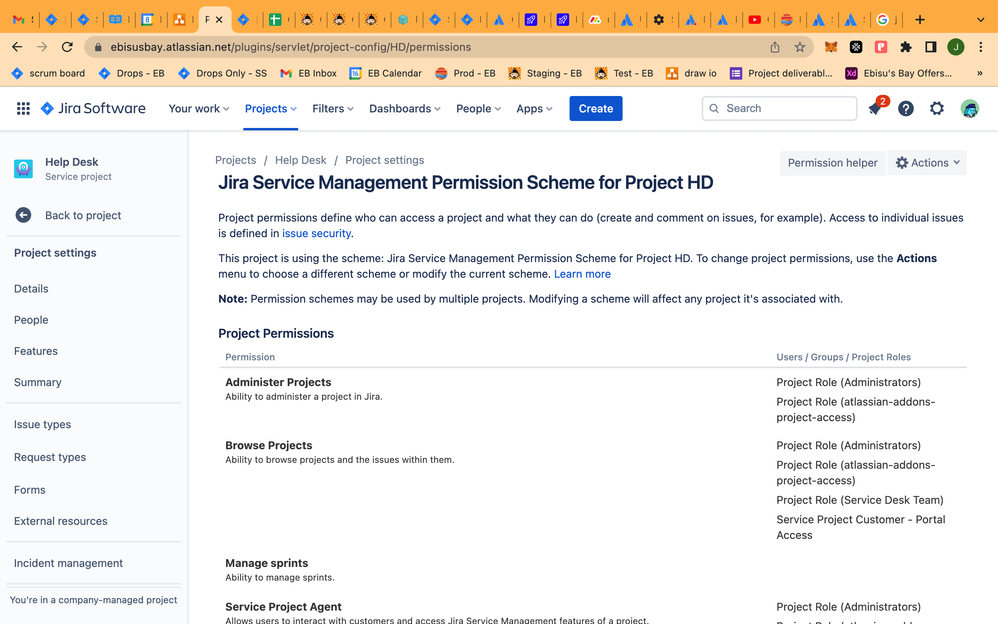Open user profile avatar menu

969,109
